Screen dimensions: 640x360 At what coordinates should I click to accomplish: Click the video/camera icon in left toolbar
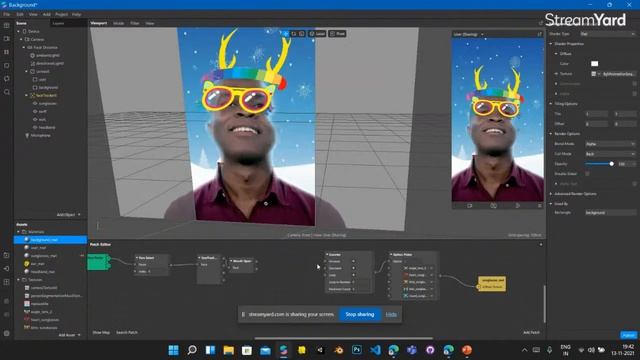coord(7,39)
